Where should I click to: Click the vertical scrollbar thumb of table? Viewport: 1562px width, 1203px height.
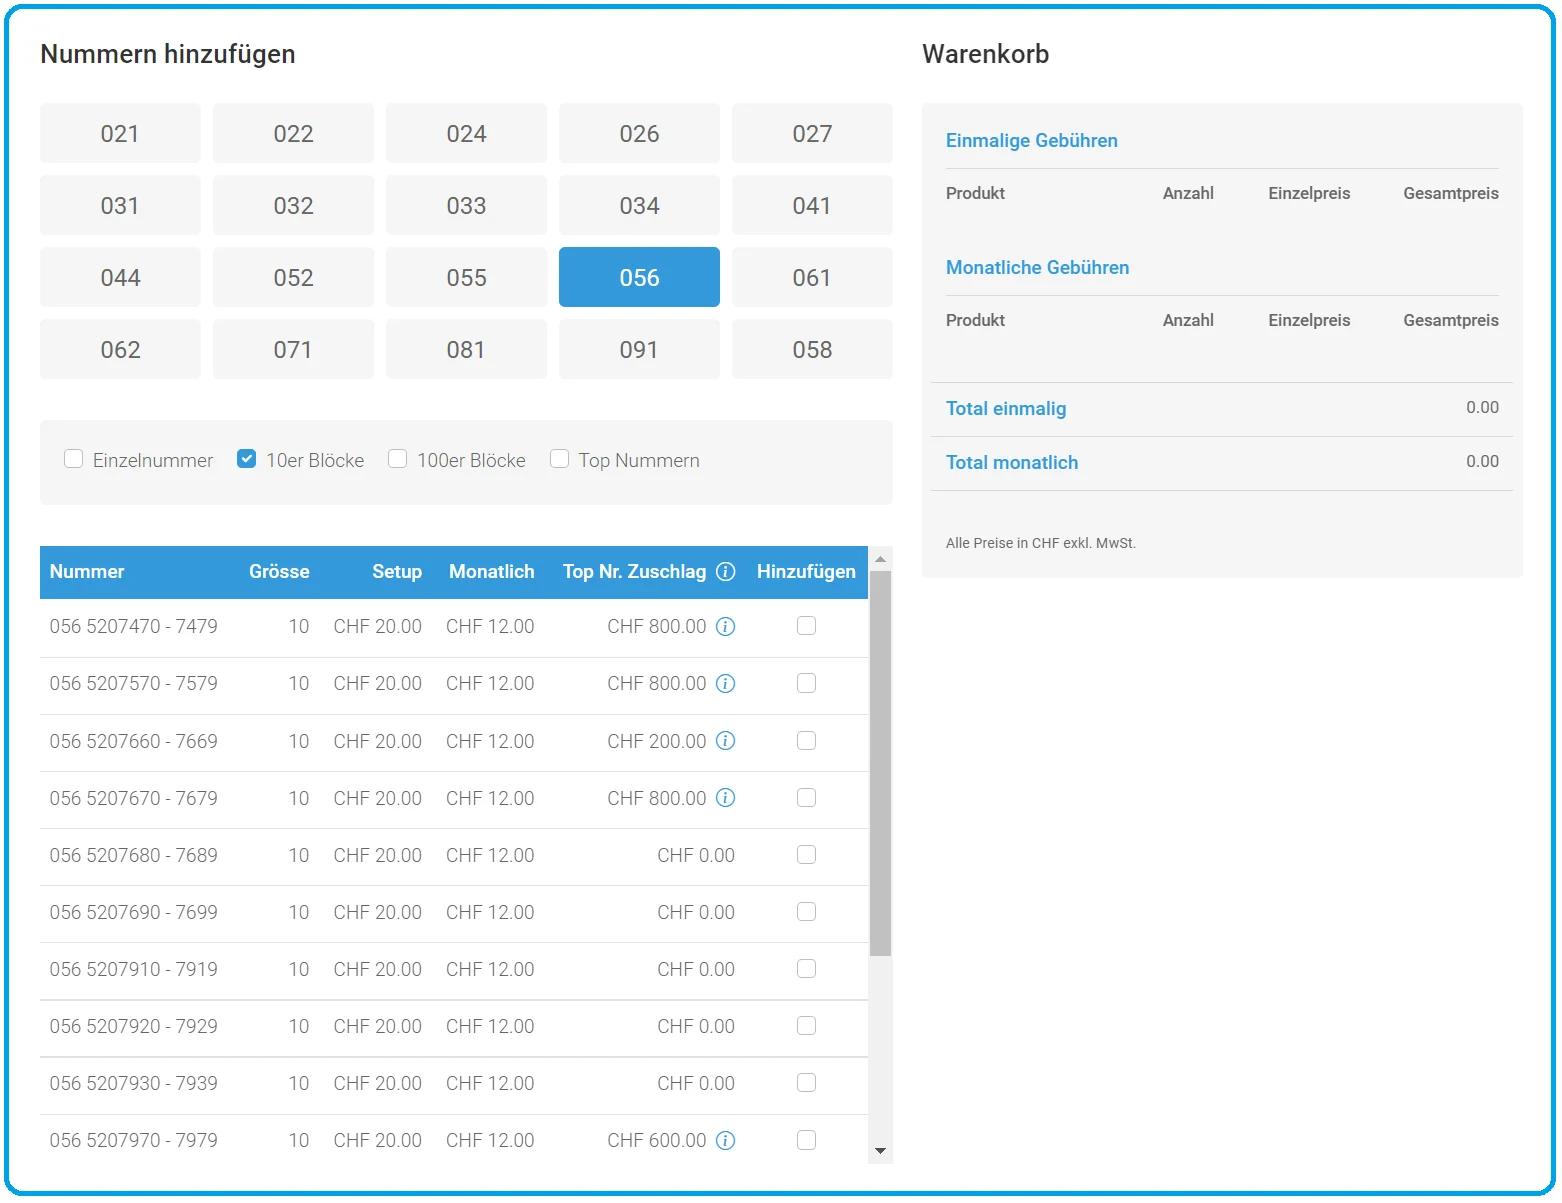click(880, 764)
